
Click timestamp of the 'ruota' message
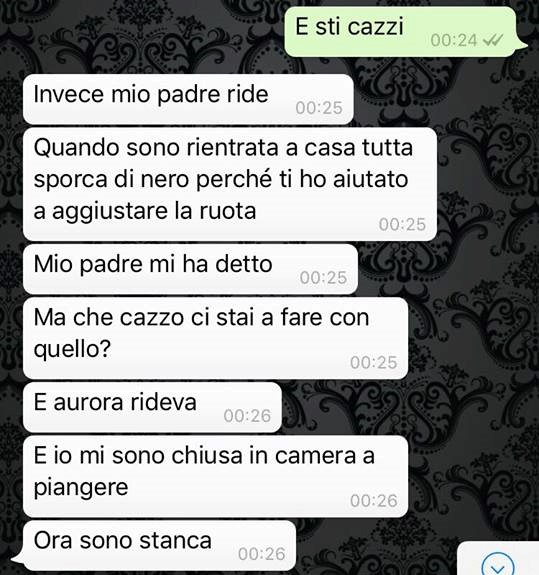402,224
